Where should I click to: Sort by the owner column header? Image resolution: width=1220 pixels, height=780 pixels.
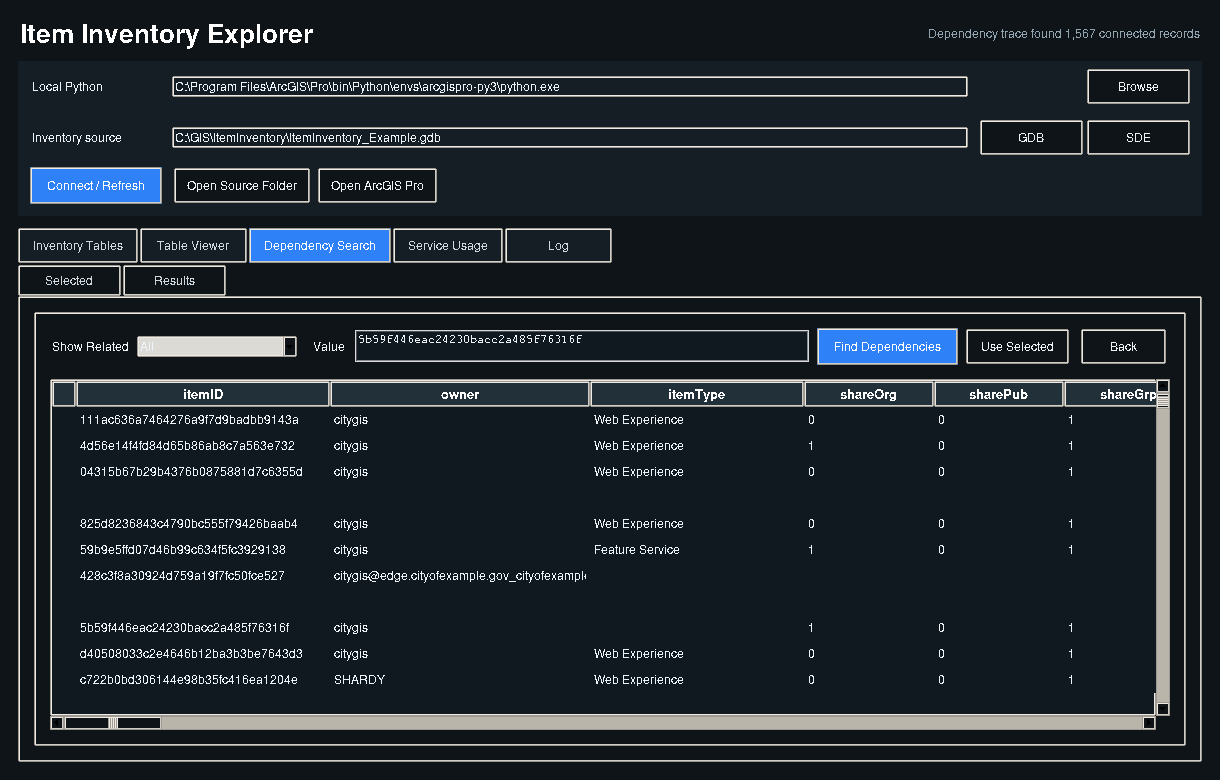pyautogui.click(x=460, y=395)
